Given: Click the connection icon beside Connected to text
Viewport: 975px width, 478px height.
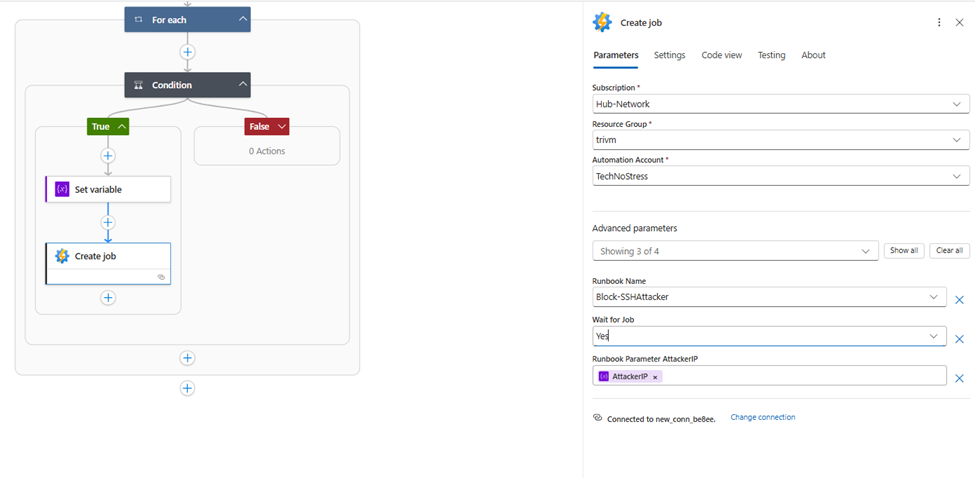Looking at the screenshot, I should 598,418.
